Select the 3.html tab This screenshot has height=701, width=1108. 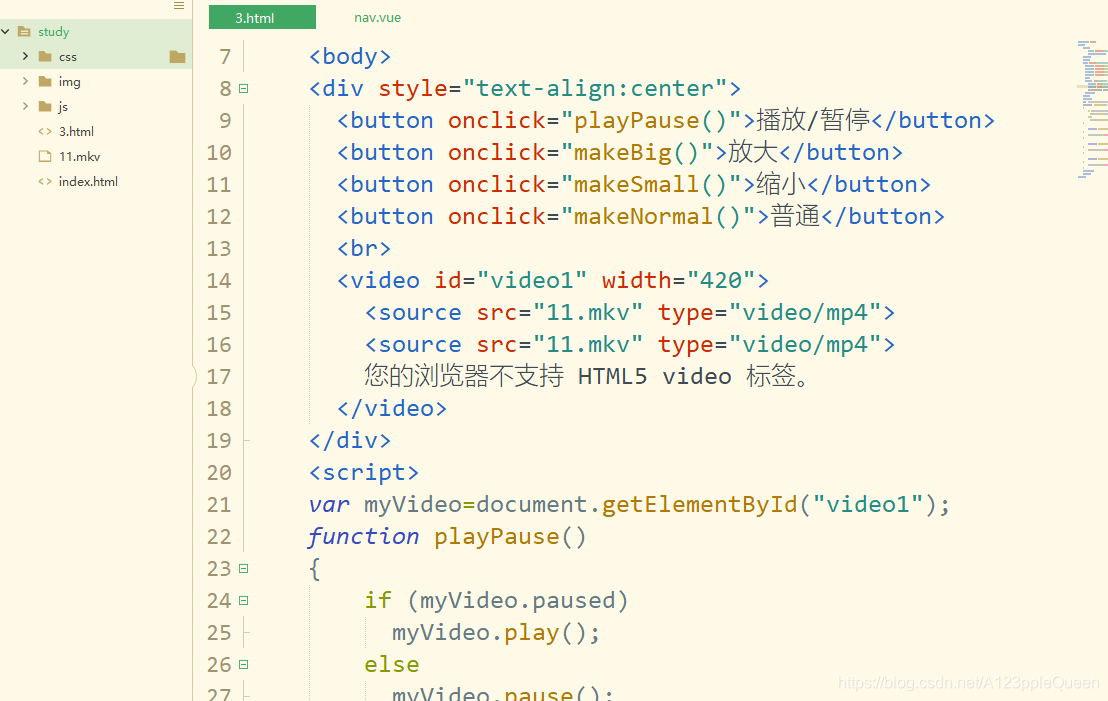262,17
